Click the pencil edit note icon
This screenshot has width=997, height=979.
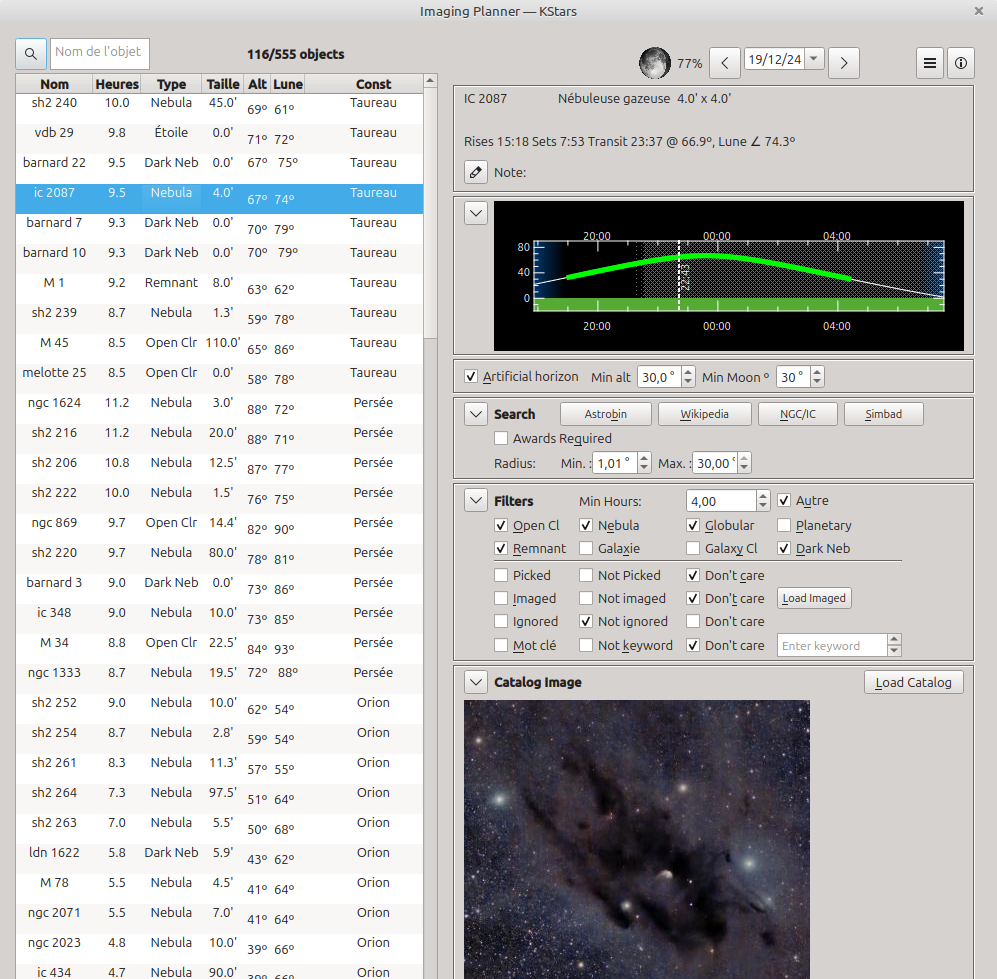[x=476, y=172]
